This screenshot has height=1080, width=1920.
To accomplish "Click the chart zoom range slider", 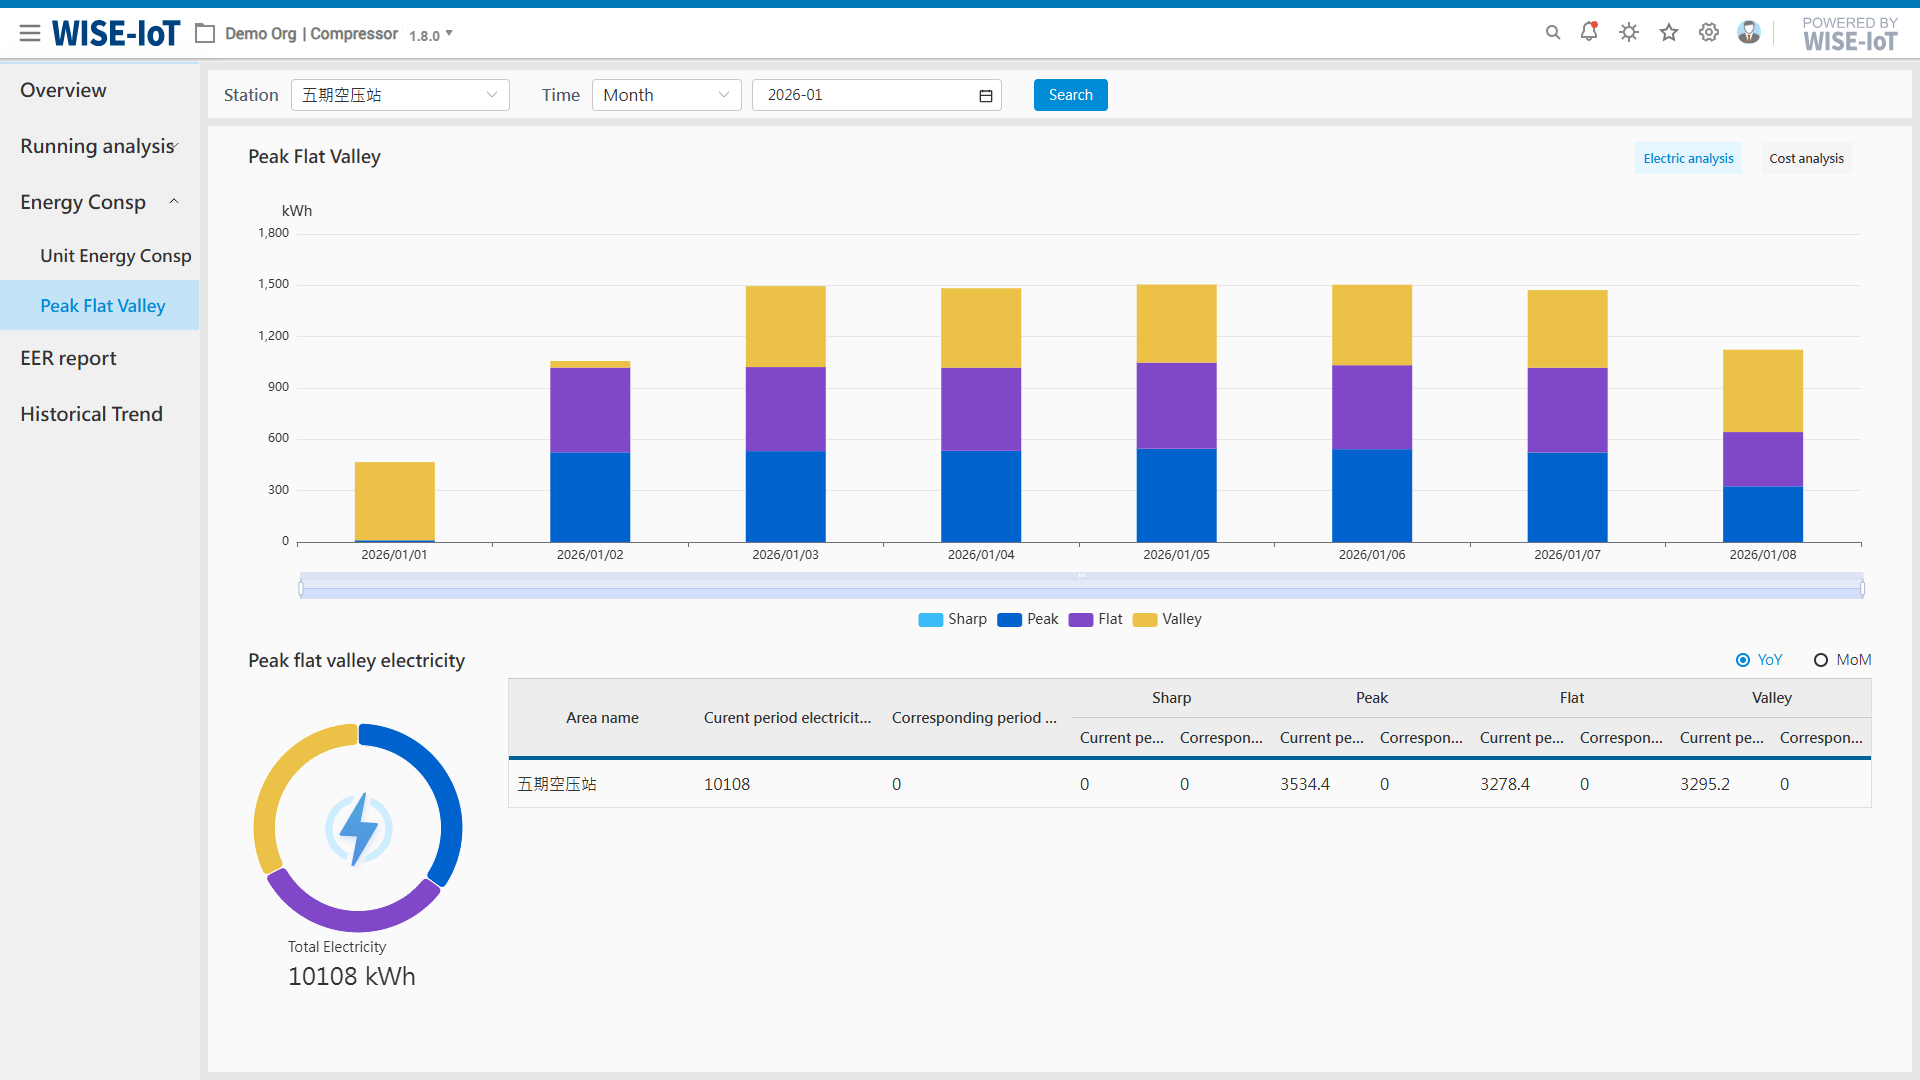I will point(1080,588).
